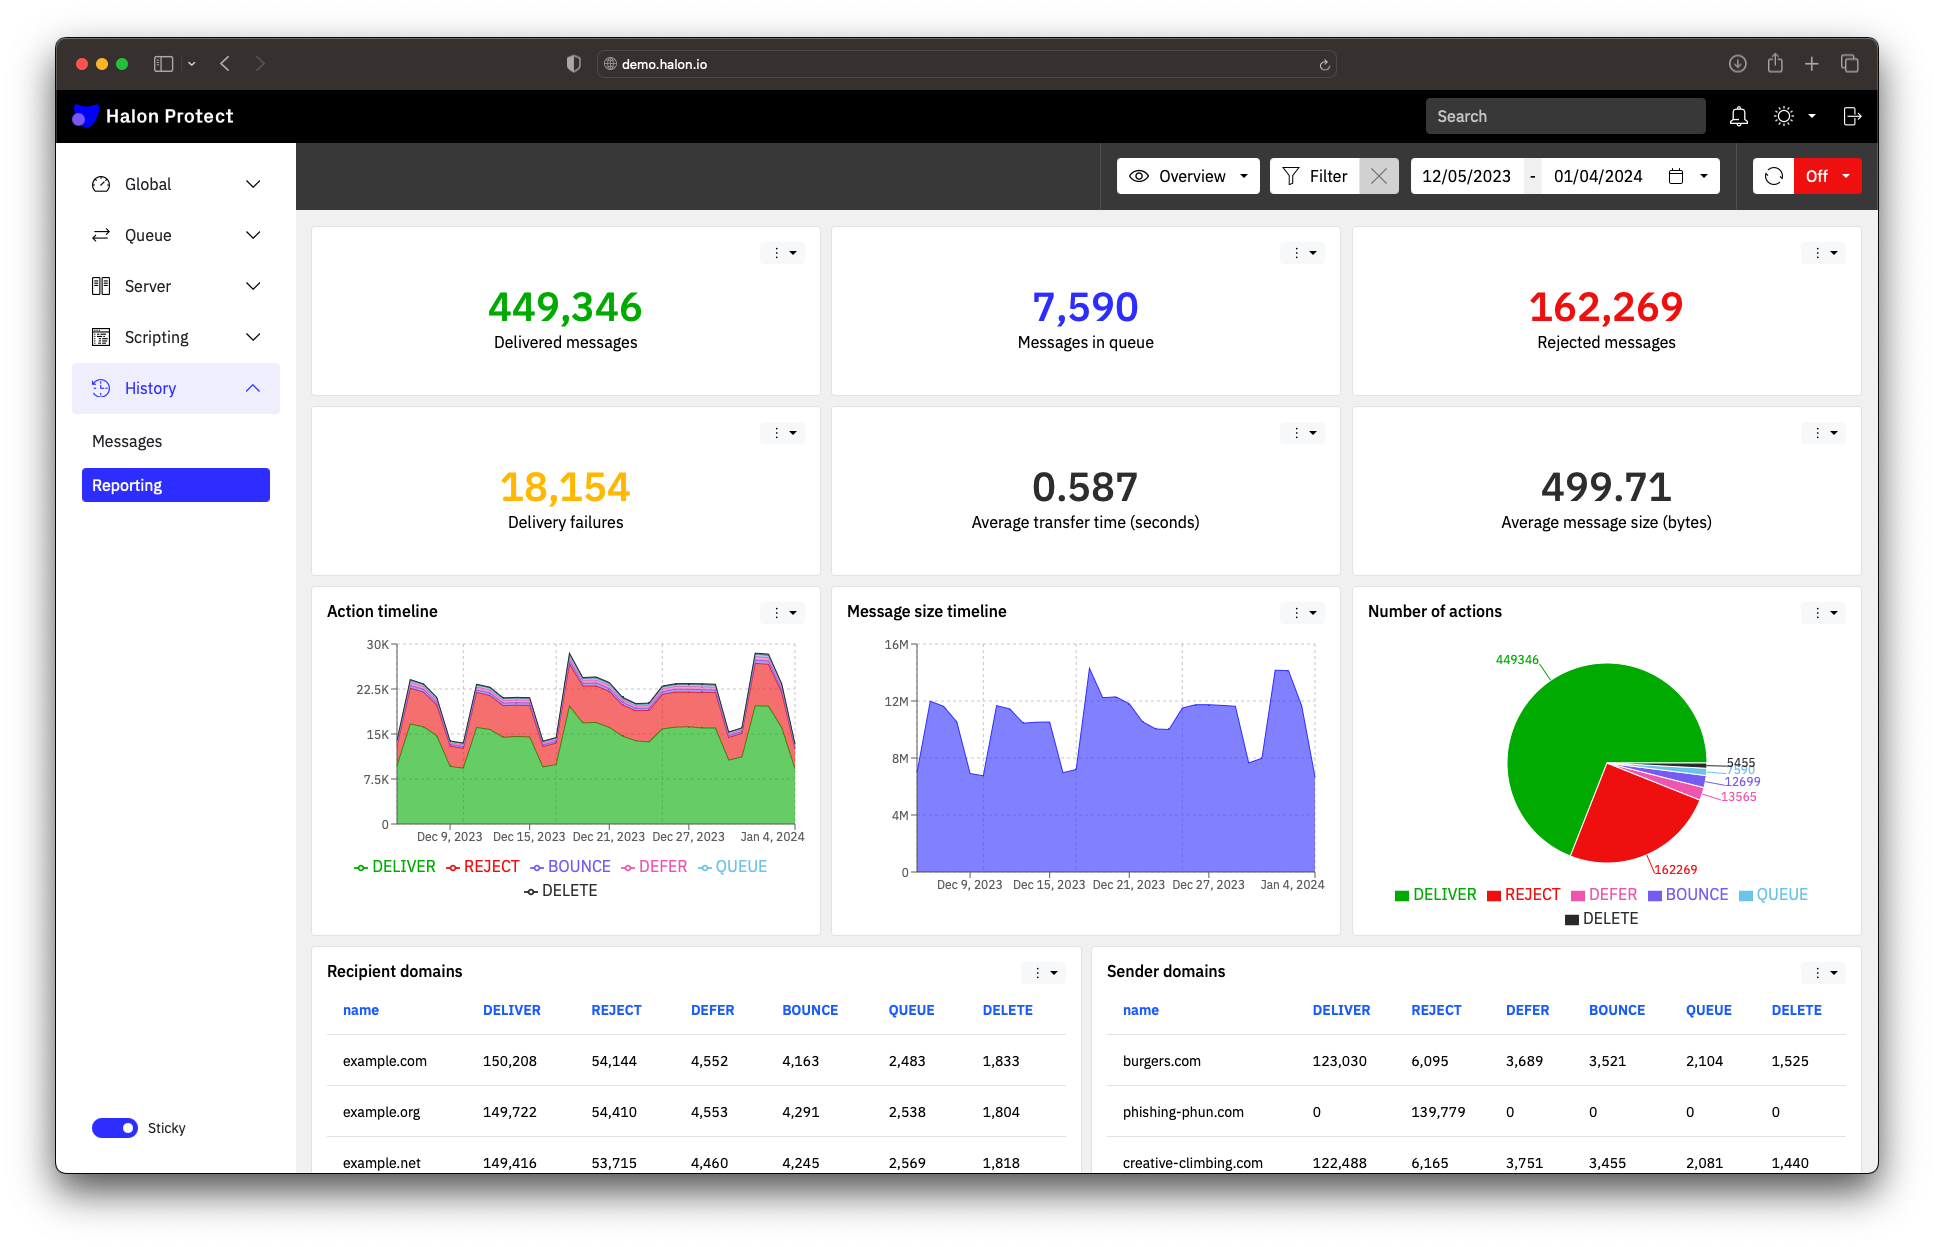Toggle REJECT in the Number of actions legend
Image resolution: width=1934 pixels, height=1247 pixels.
[x=1523, y=894]
